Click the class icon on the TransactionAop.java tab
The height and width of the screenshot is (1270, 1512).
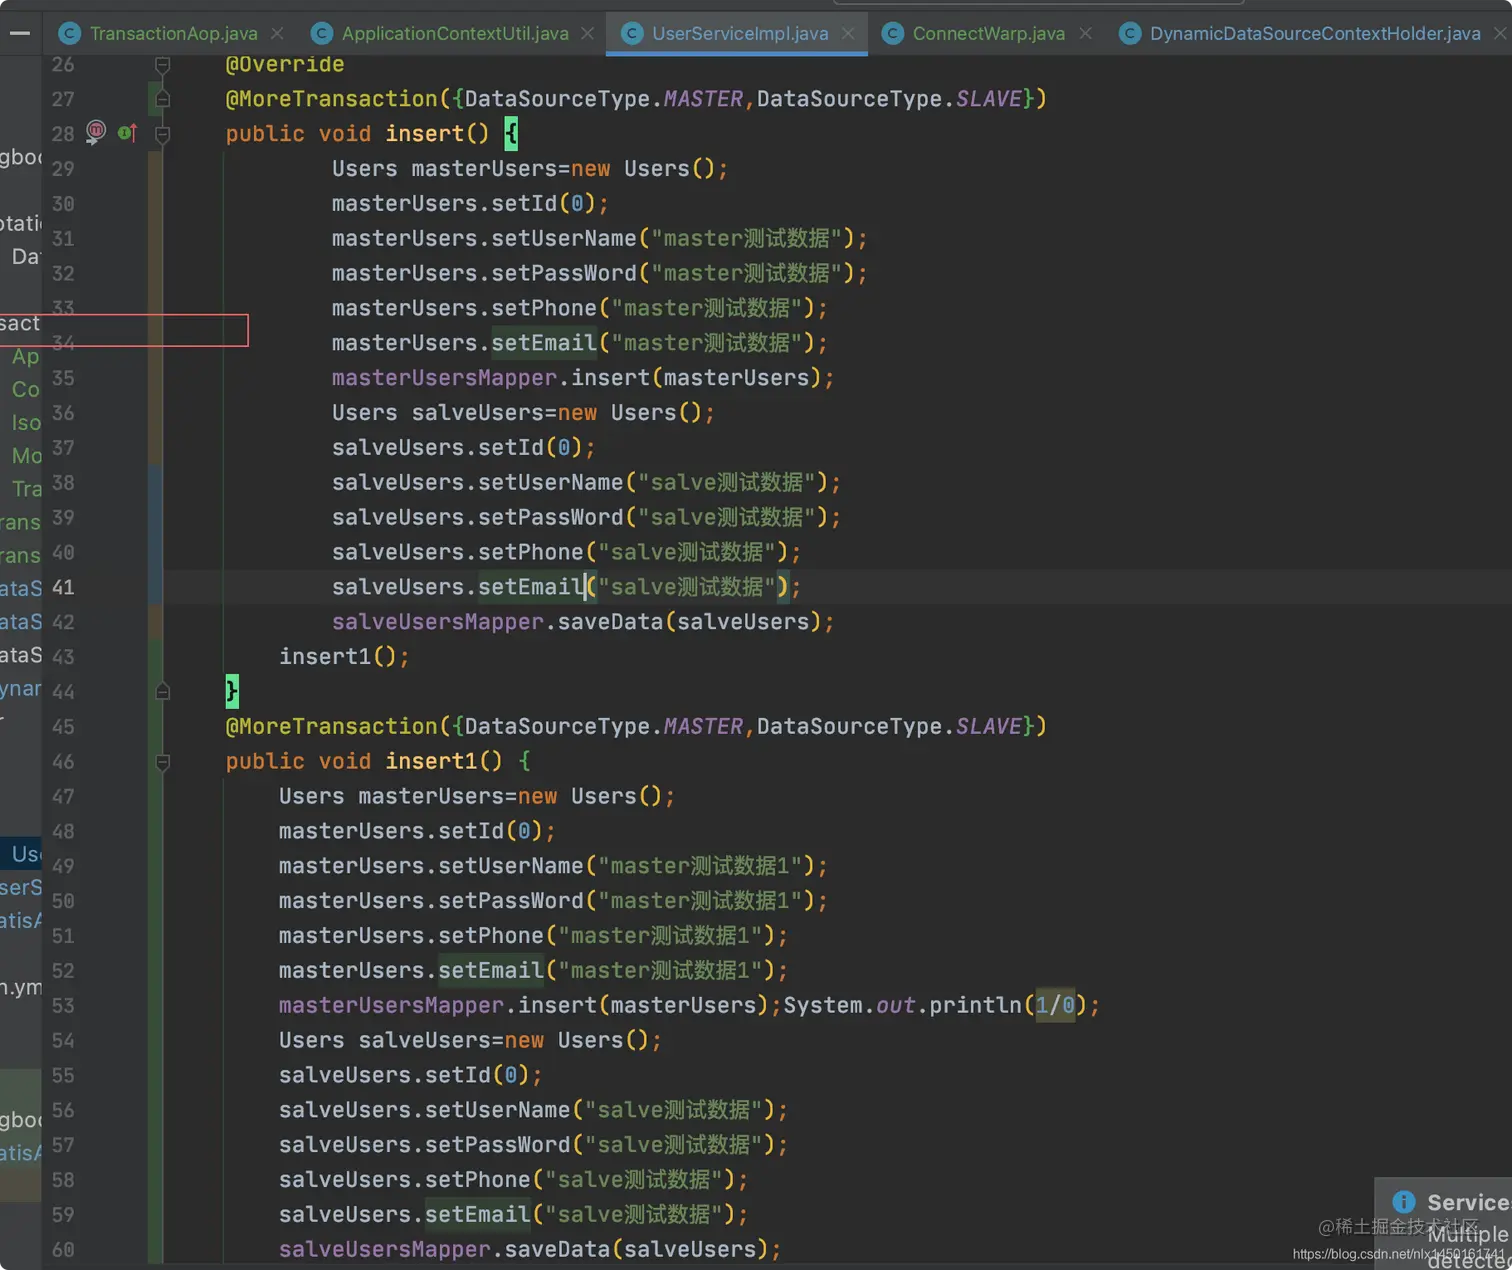(x=69, y=33)
